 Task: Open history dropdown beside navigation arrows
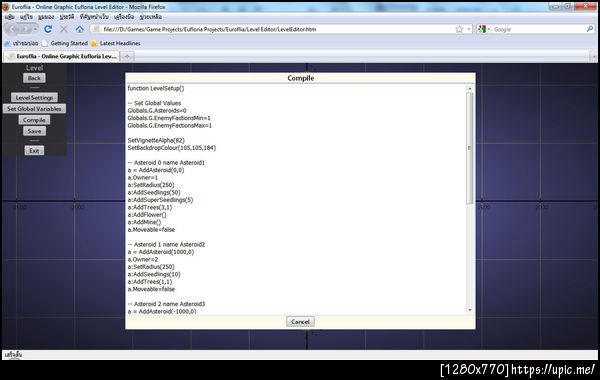(35, 29)
